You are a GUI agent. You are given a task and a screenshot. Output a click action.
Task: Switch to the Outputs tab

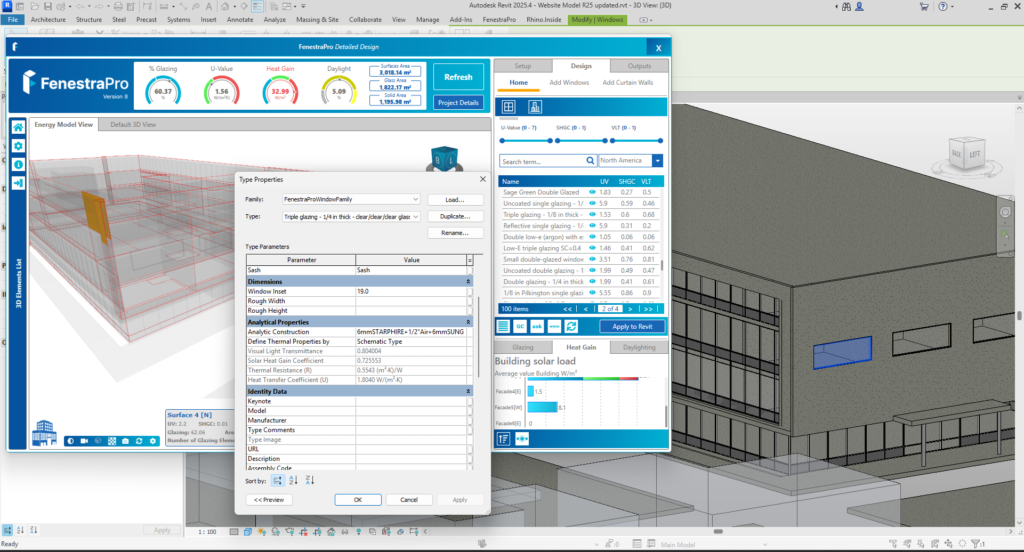tap(639, 66)
